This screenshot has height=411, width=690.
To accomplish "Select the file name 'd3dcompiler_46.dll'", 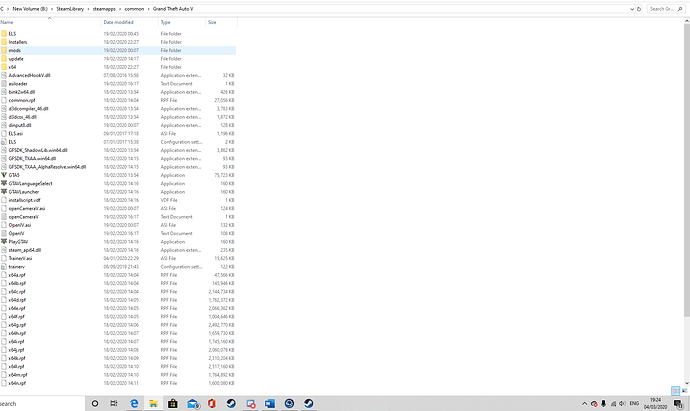I will click(x=29, y=109).
